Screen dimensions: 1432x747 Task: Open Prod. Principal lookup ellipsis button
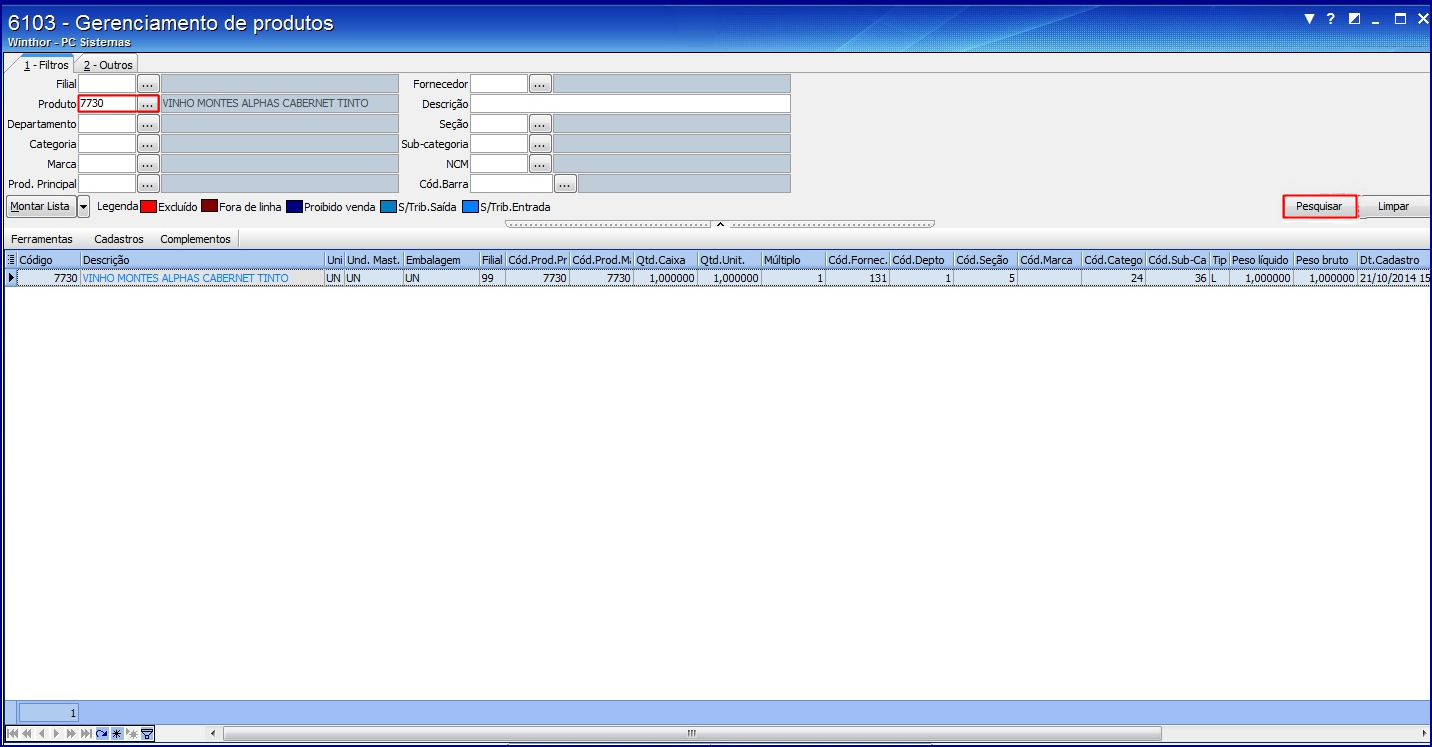tap(148, 184)
